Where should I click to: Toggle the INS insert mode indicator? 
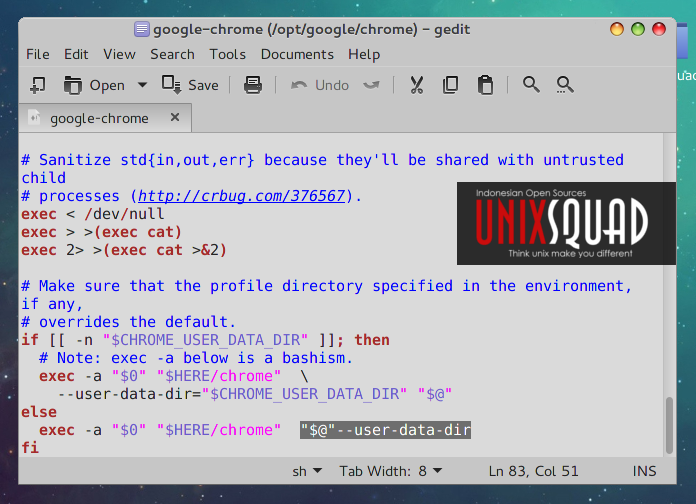click(x=644, y=471)
